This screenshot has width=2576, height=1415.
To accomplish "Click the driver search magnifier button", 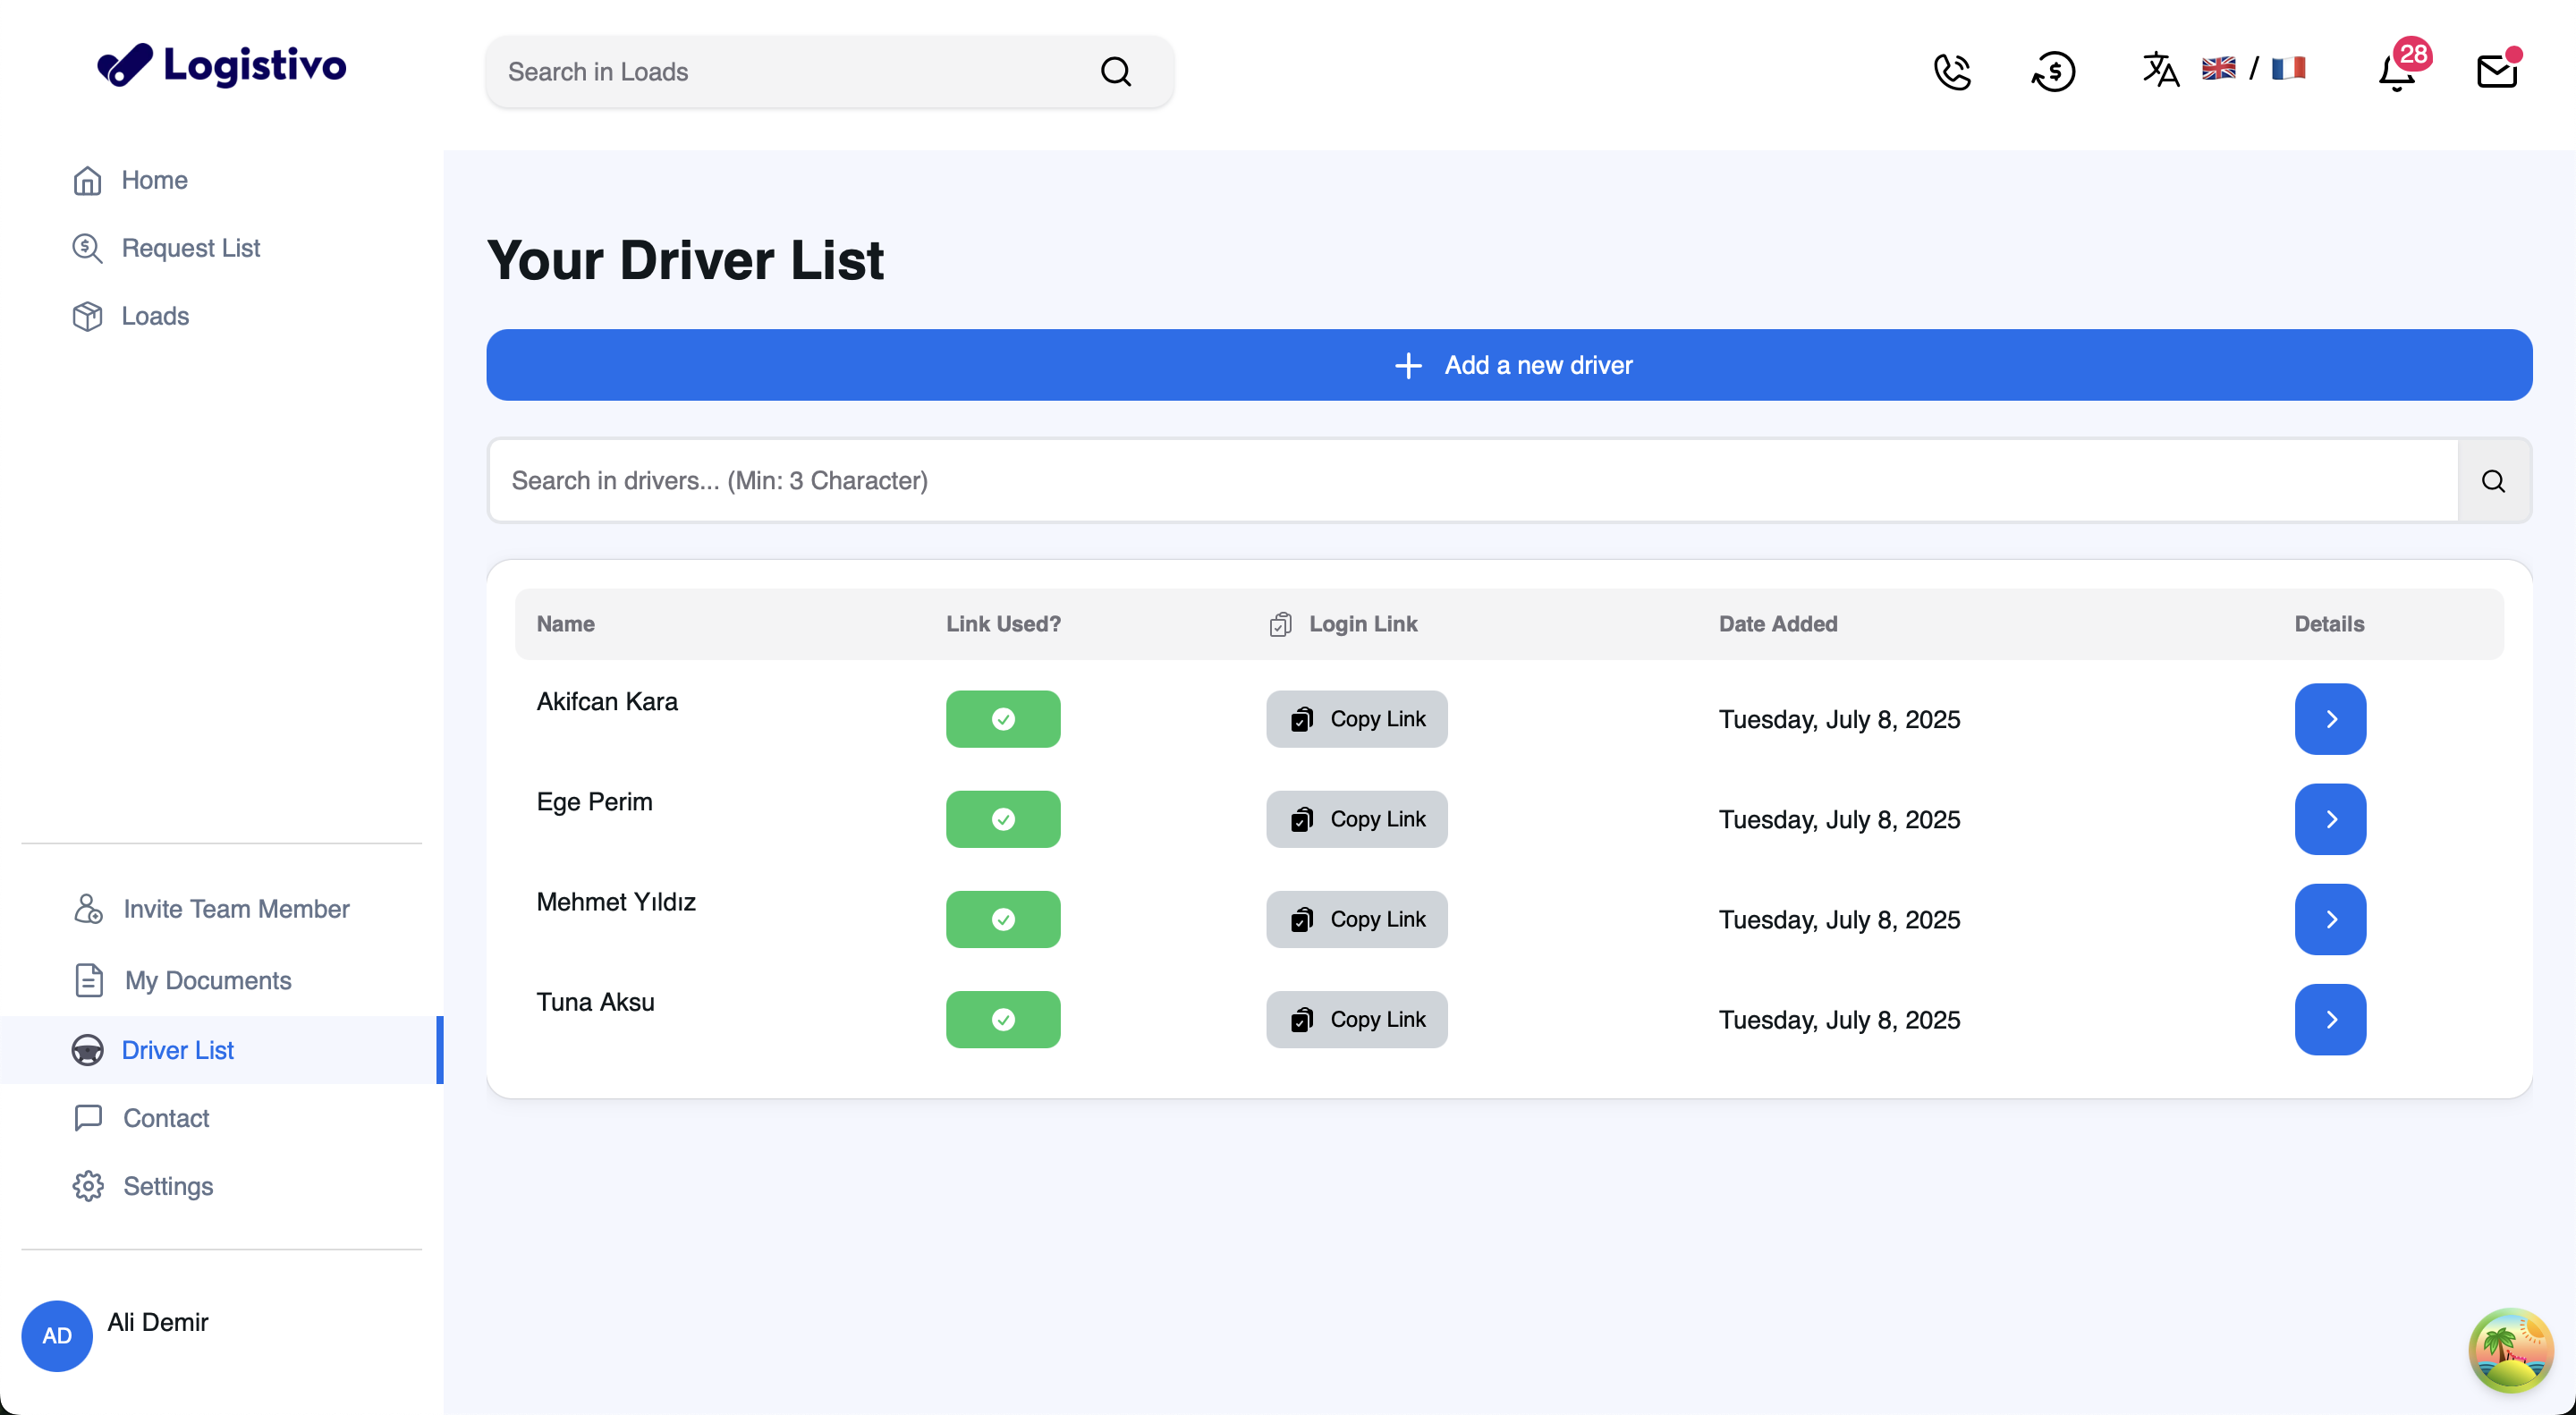I will 2493,481.
